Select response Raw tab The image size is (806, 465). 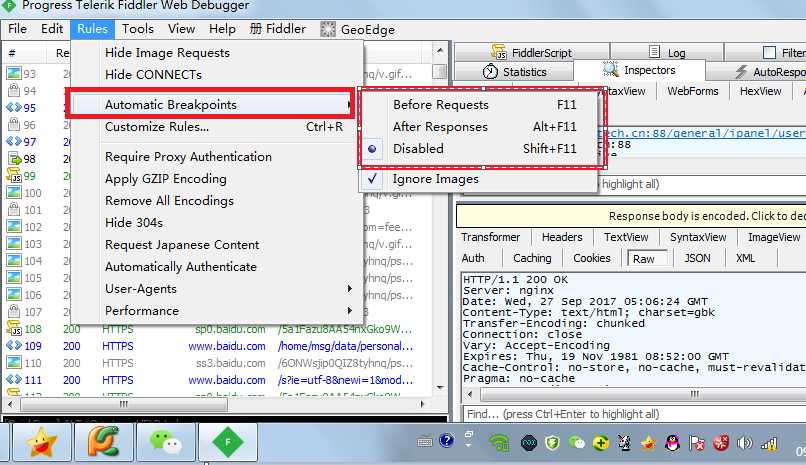(x=647, y=259)
